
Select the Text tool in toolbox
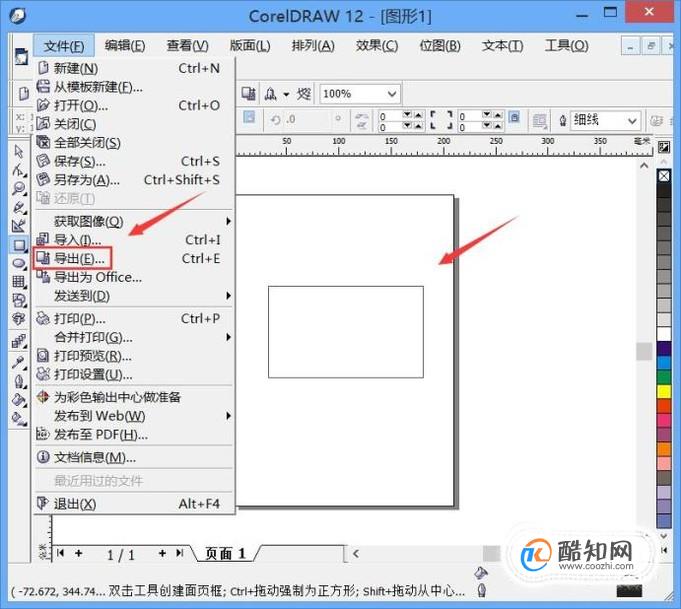18,319
